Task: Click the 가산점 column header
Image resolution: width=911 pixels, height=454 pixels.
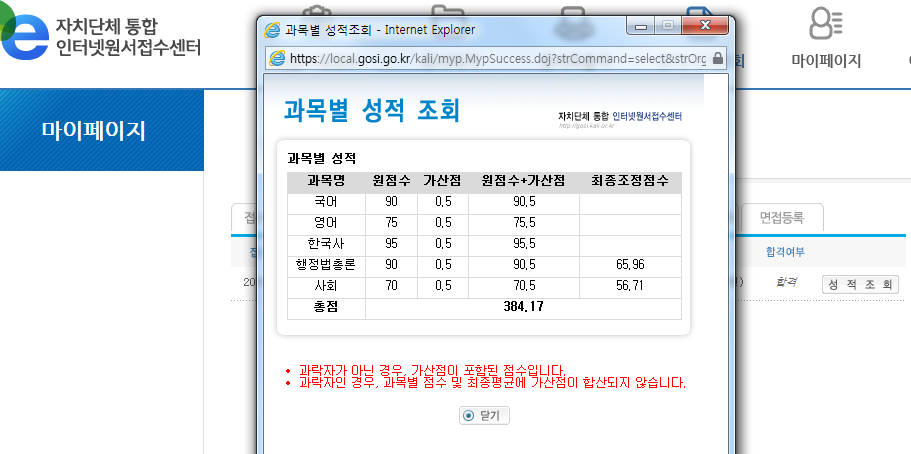Action: (443, 181)
